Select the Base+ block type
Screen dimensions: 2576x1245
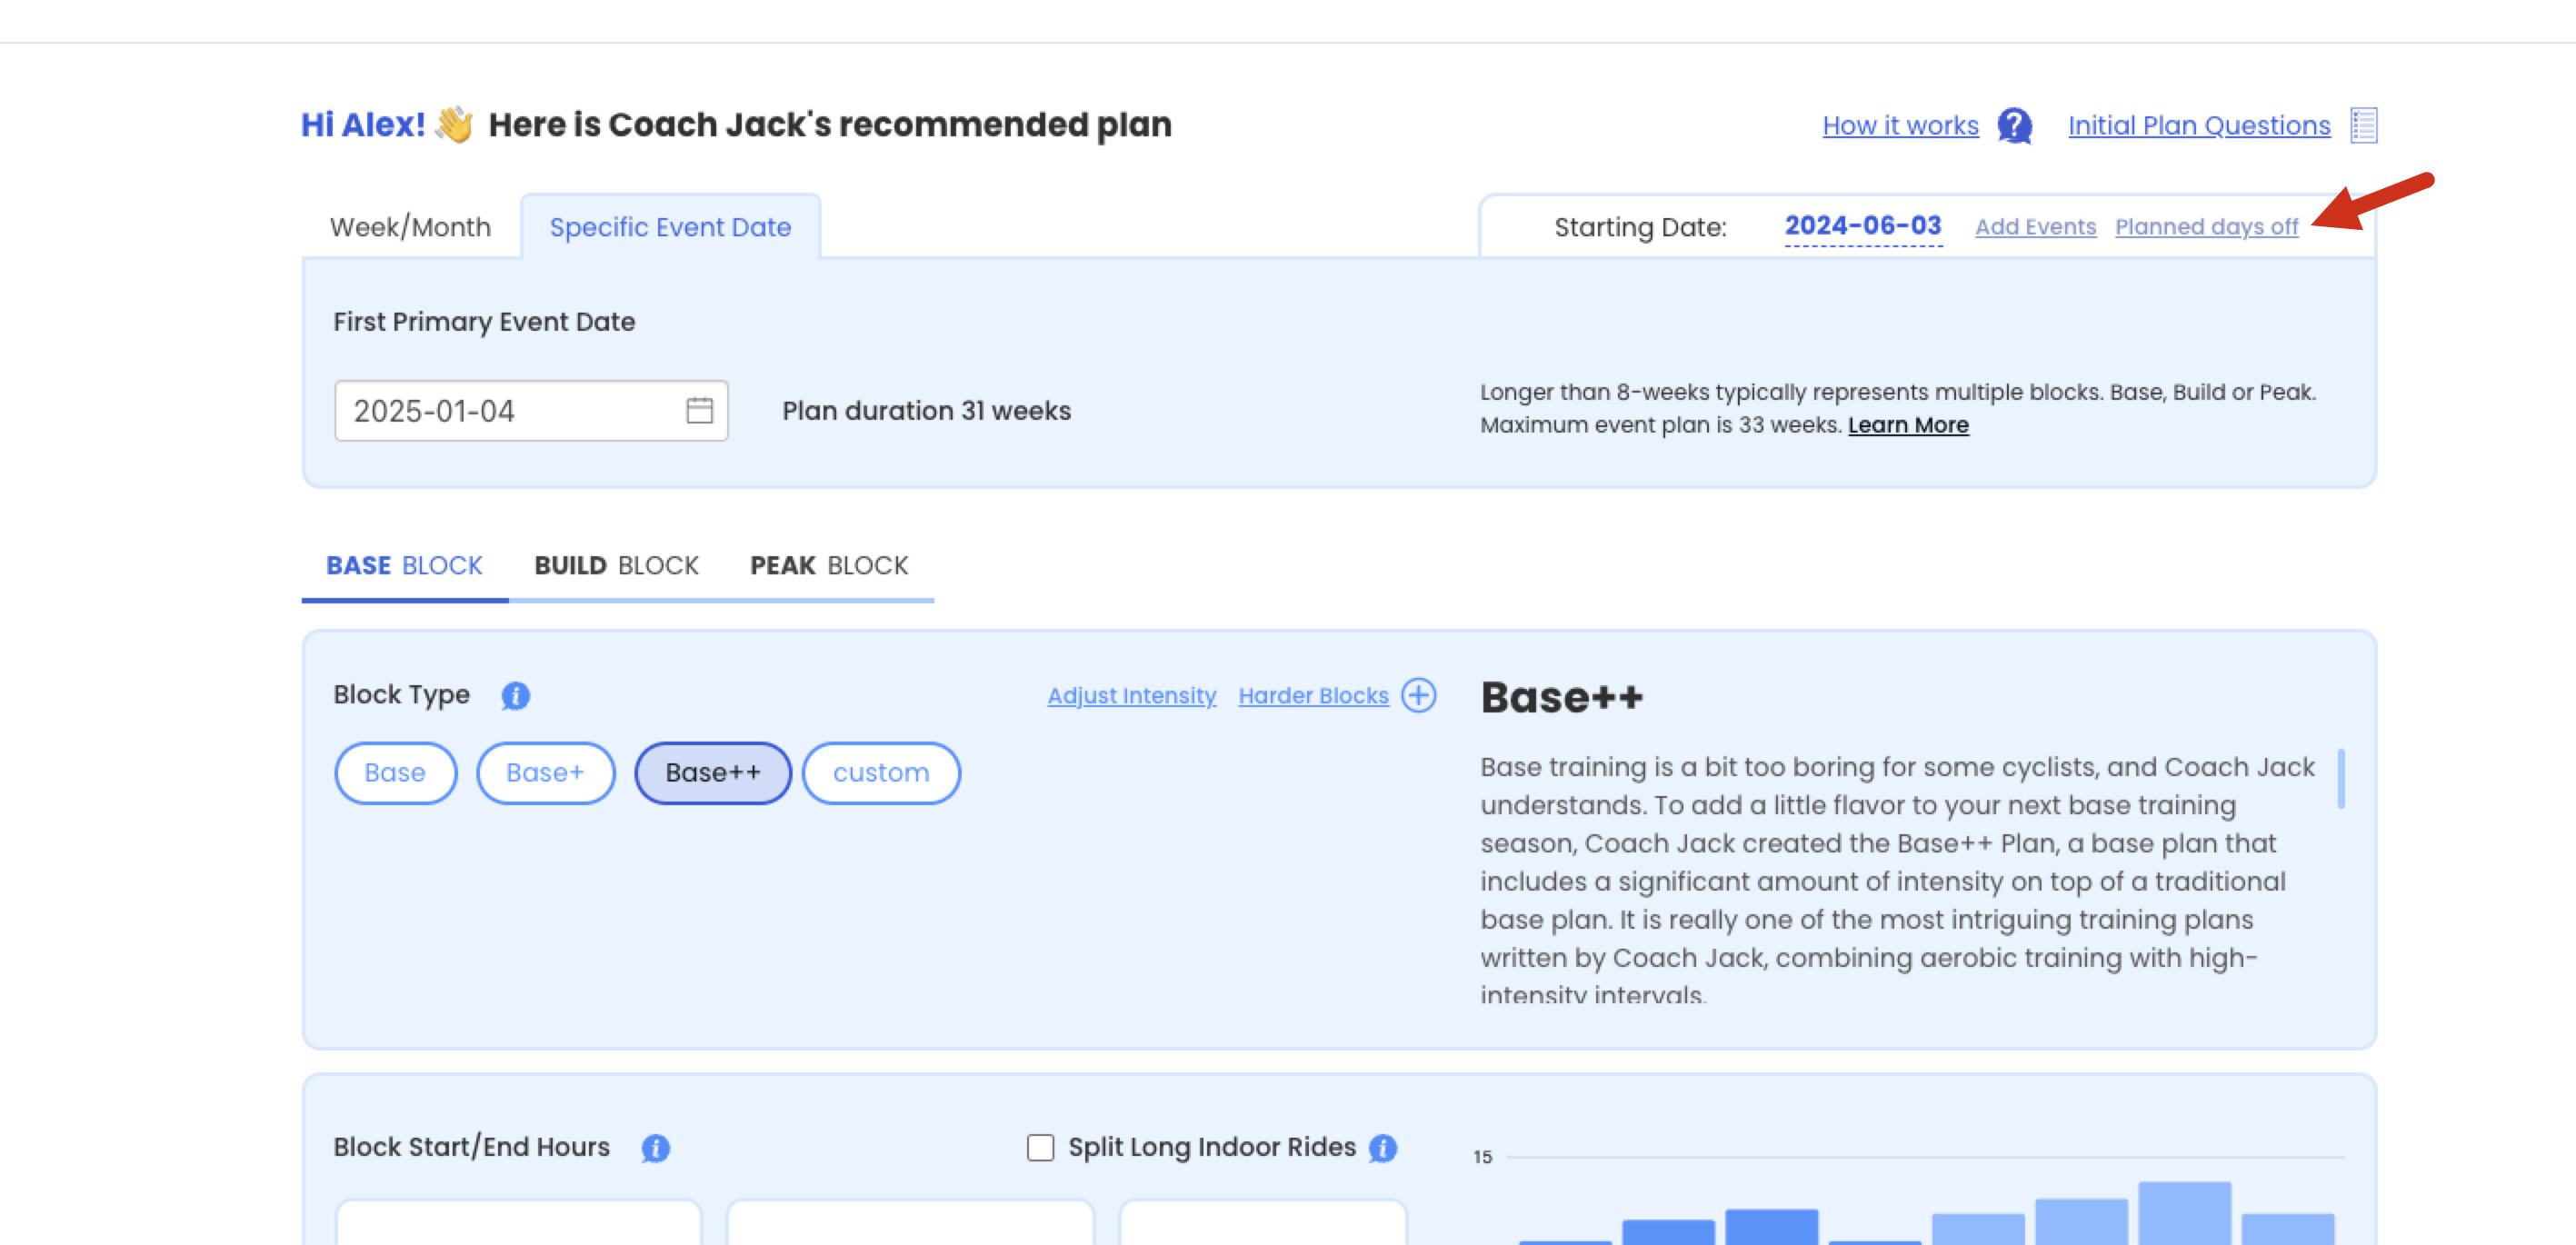tap(545, 773)
